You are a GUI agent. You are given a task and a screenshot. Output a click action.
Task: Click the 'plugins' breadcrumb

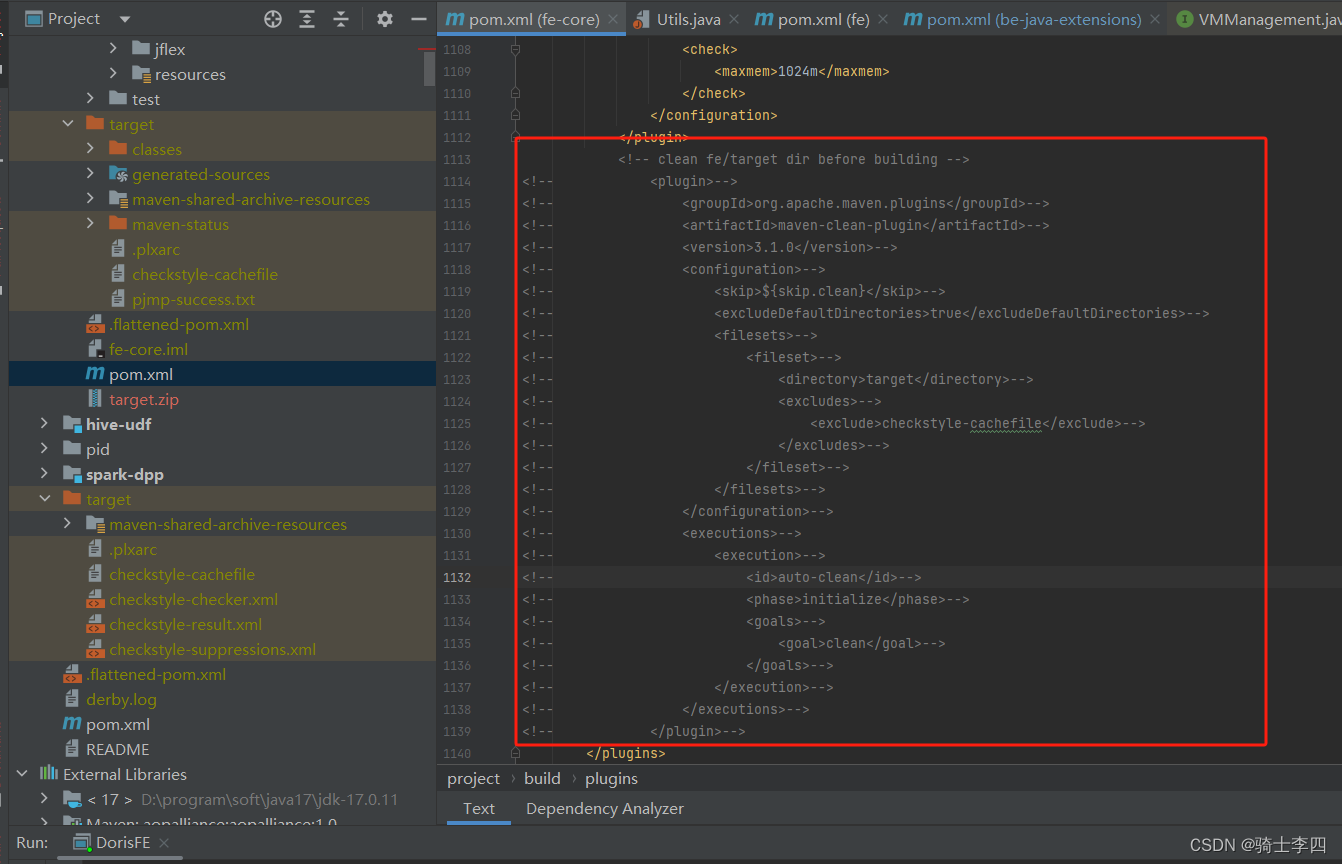click(x=611, y=778)
